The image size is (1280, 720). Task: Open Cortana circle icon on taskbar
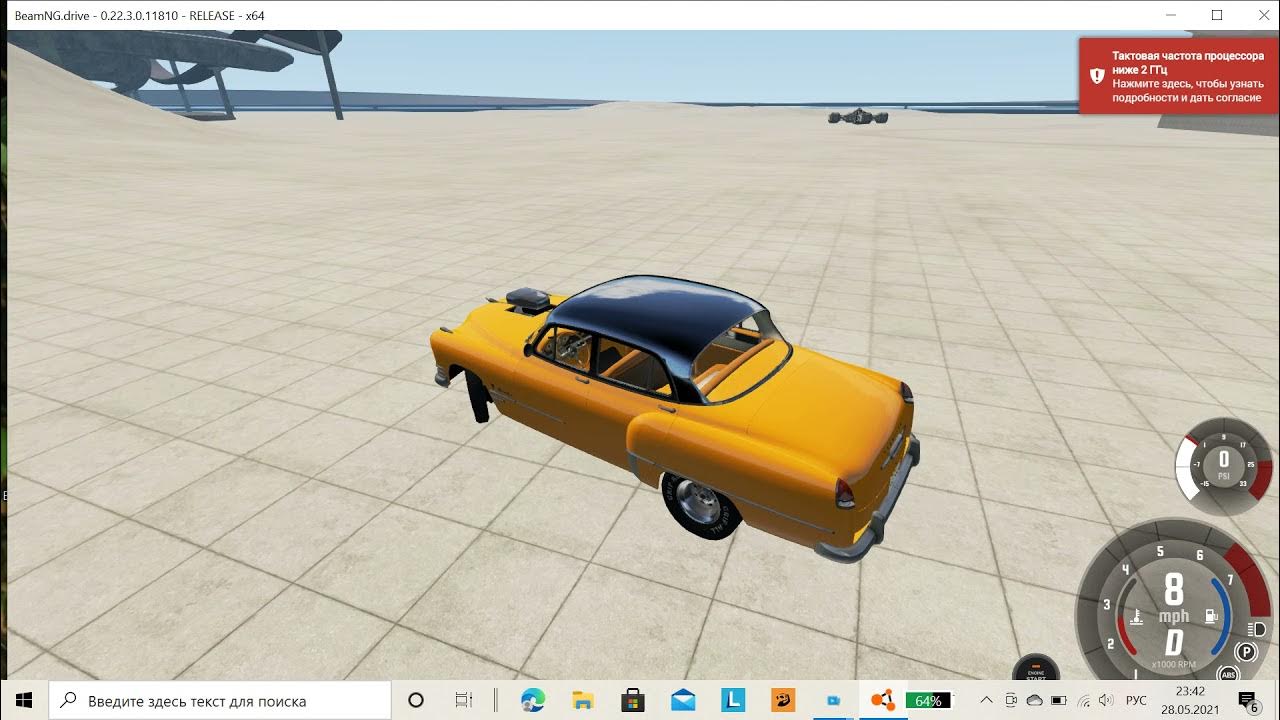coord(417,700)
